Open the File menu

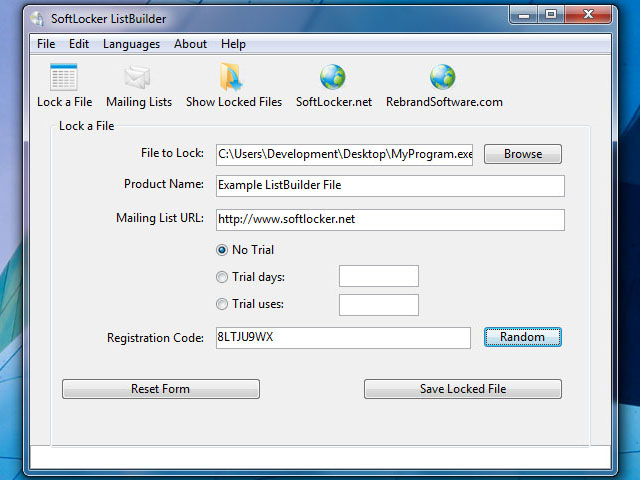coord(46,44)
